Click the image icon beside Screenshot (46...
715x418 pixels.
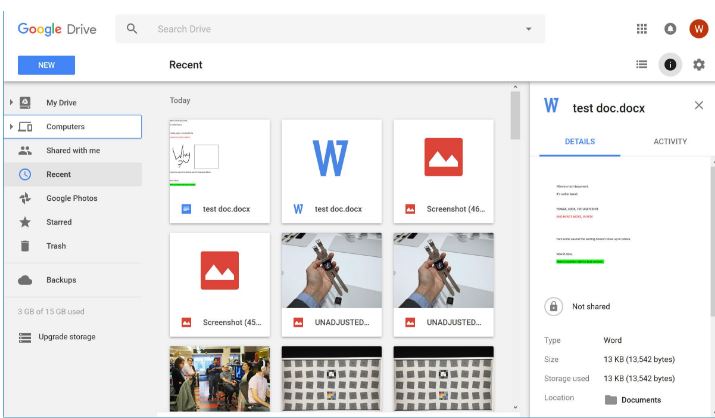coord(410,209)
